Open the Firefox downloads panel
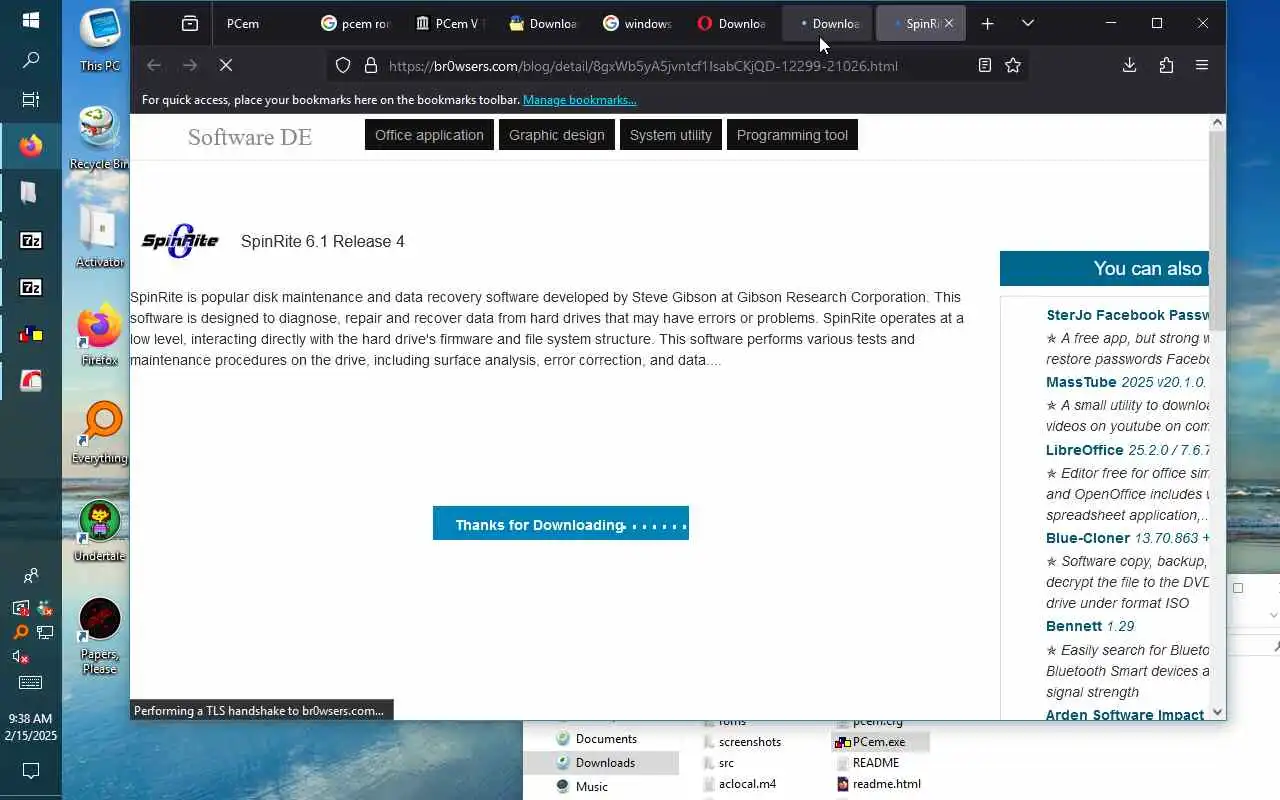1280x800 pixels. 1129,65
